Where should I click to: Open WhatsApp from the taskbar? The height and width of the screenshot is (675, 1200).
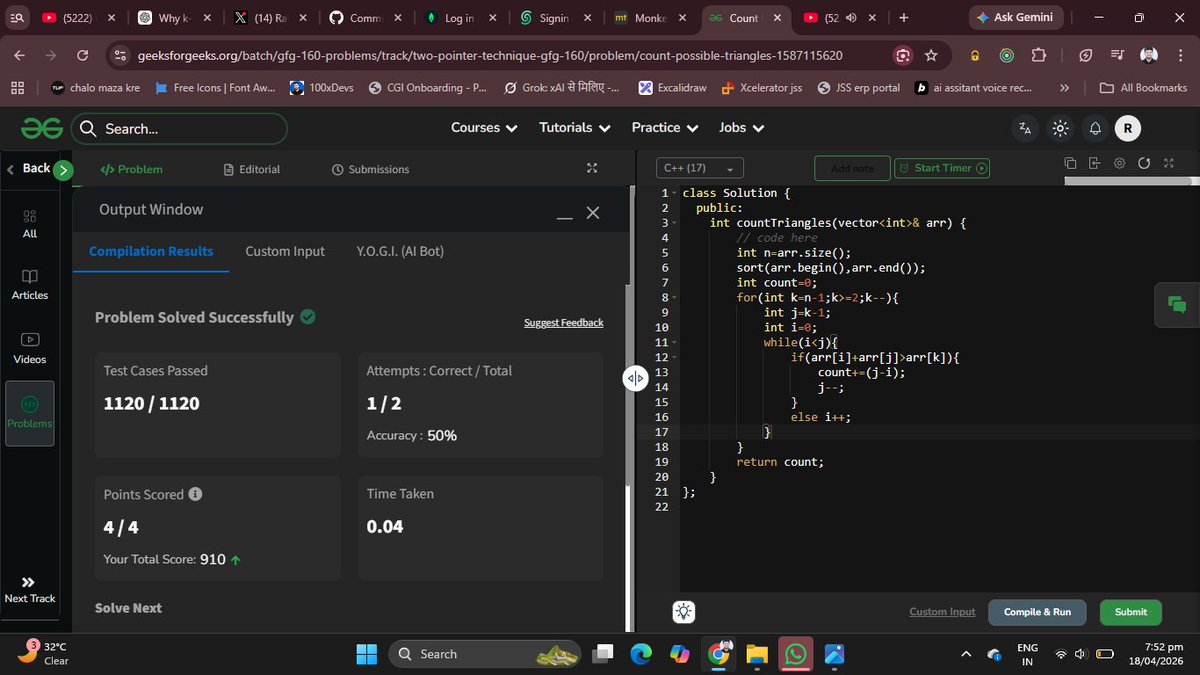point(795,654)
